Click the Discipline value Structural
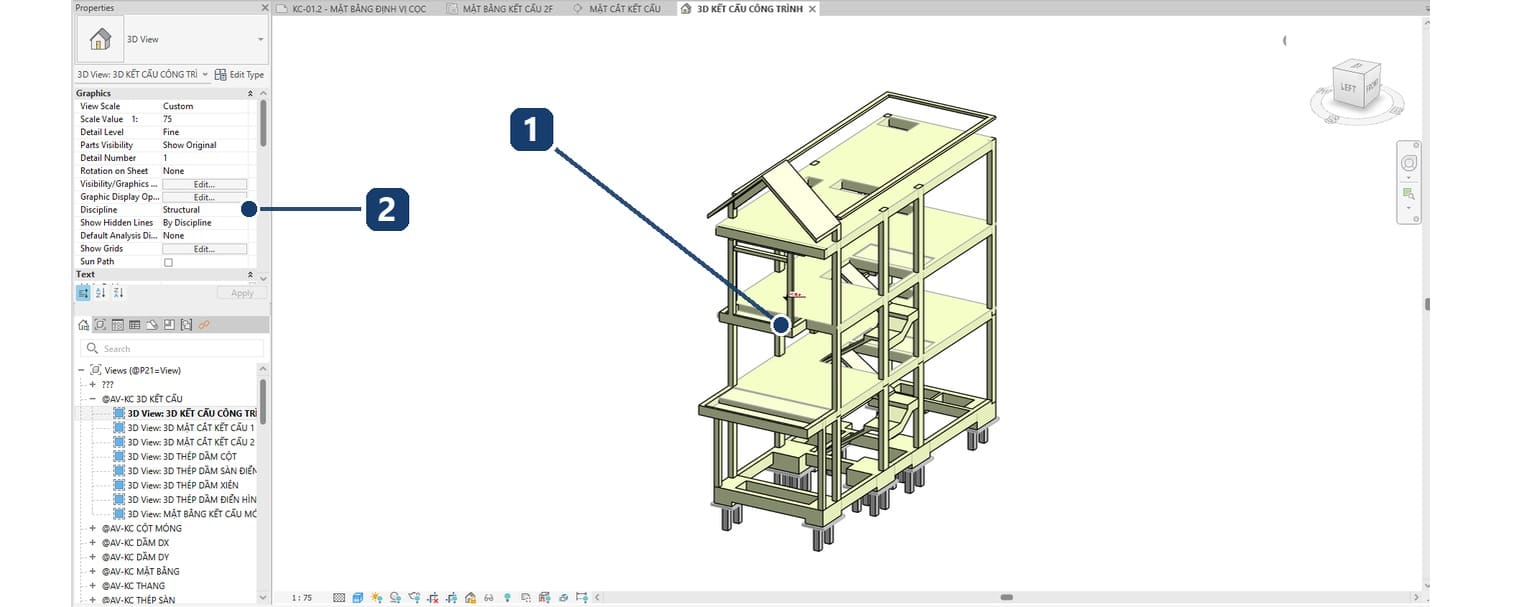This screenshot has width=1520, height=607. pos(181,210)
